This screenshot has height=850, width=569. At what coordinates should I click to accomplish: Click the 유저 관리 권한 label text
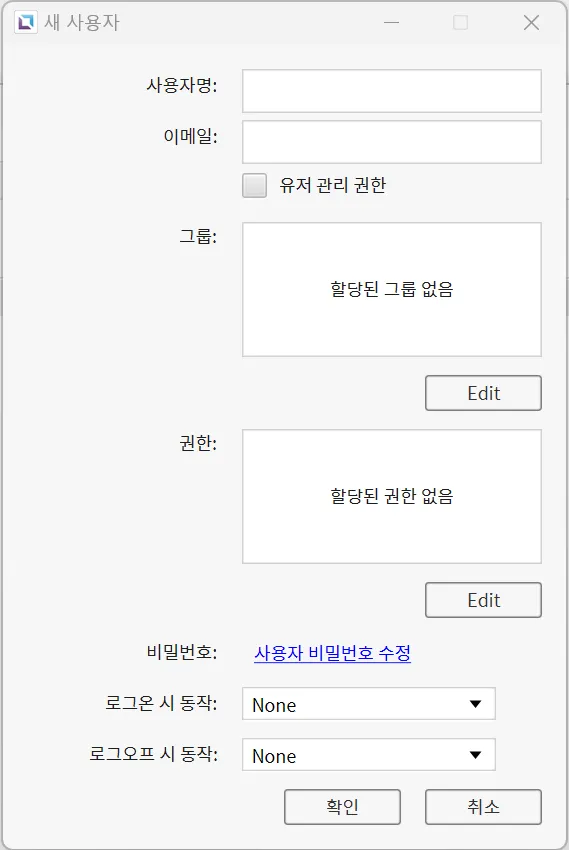click(x=332, y=185)
